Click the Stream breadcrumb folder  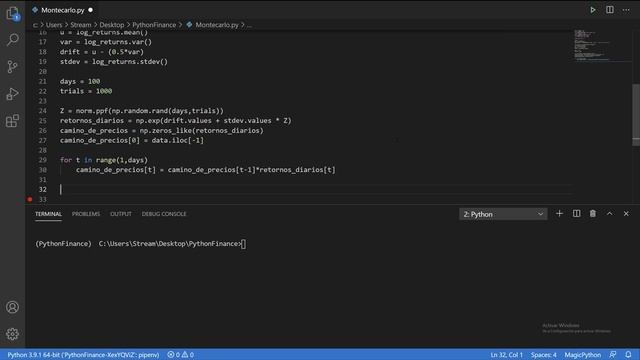coord(81,25)
